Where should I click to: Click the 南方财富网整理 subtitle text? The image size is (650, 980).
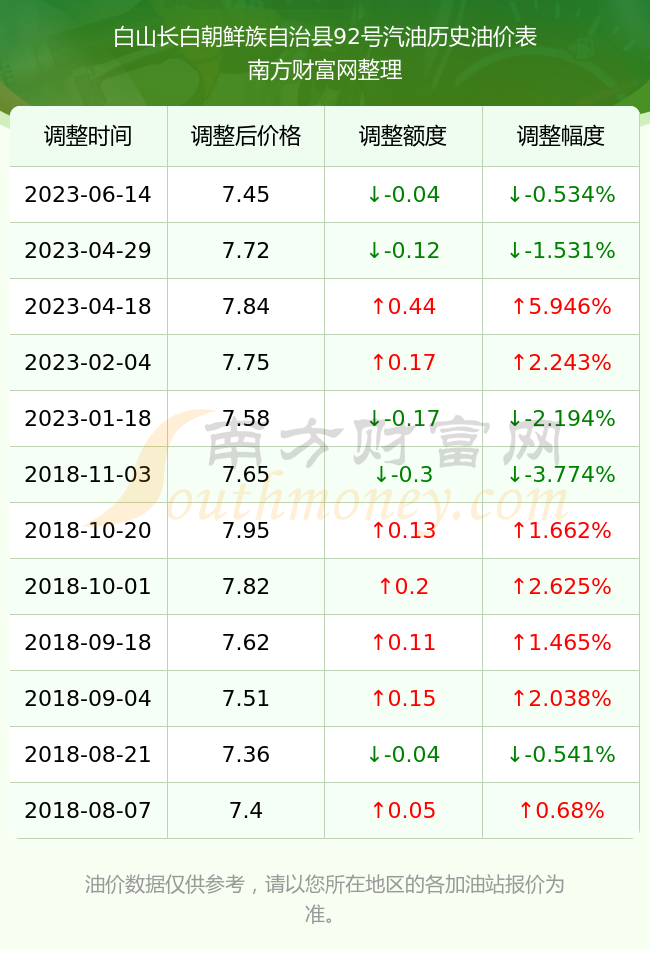click(325, 70)
